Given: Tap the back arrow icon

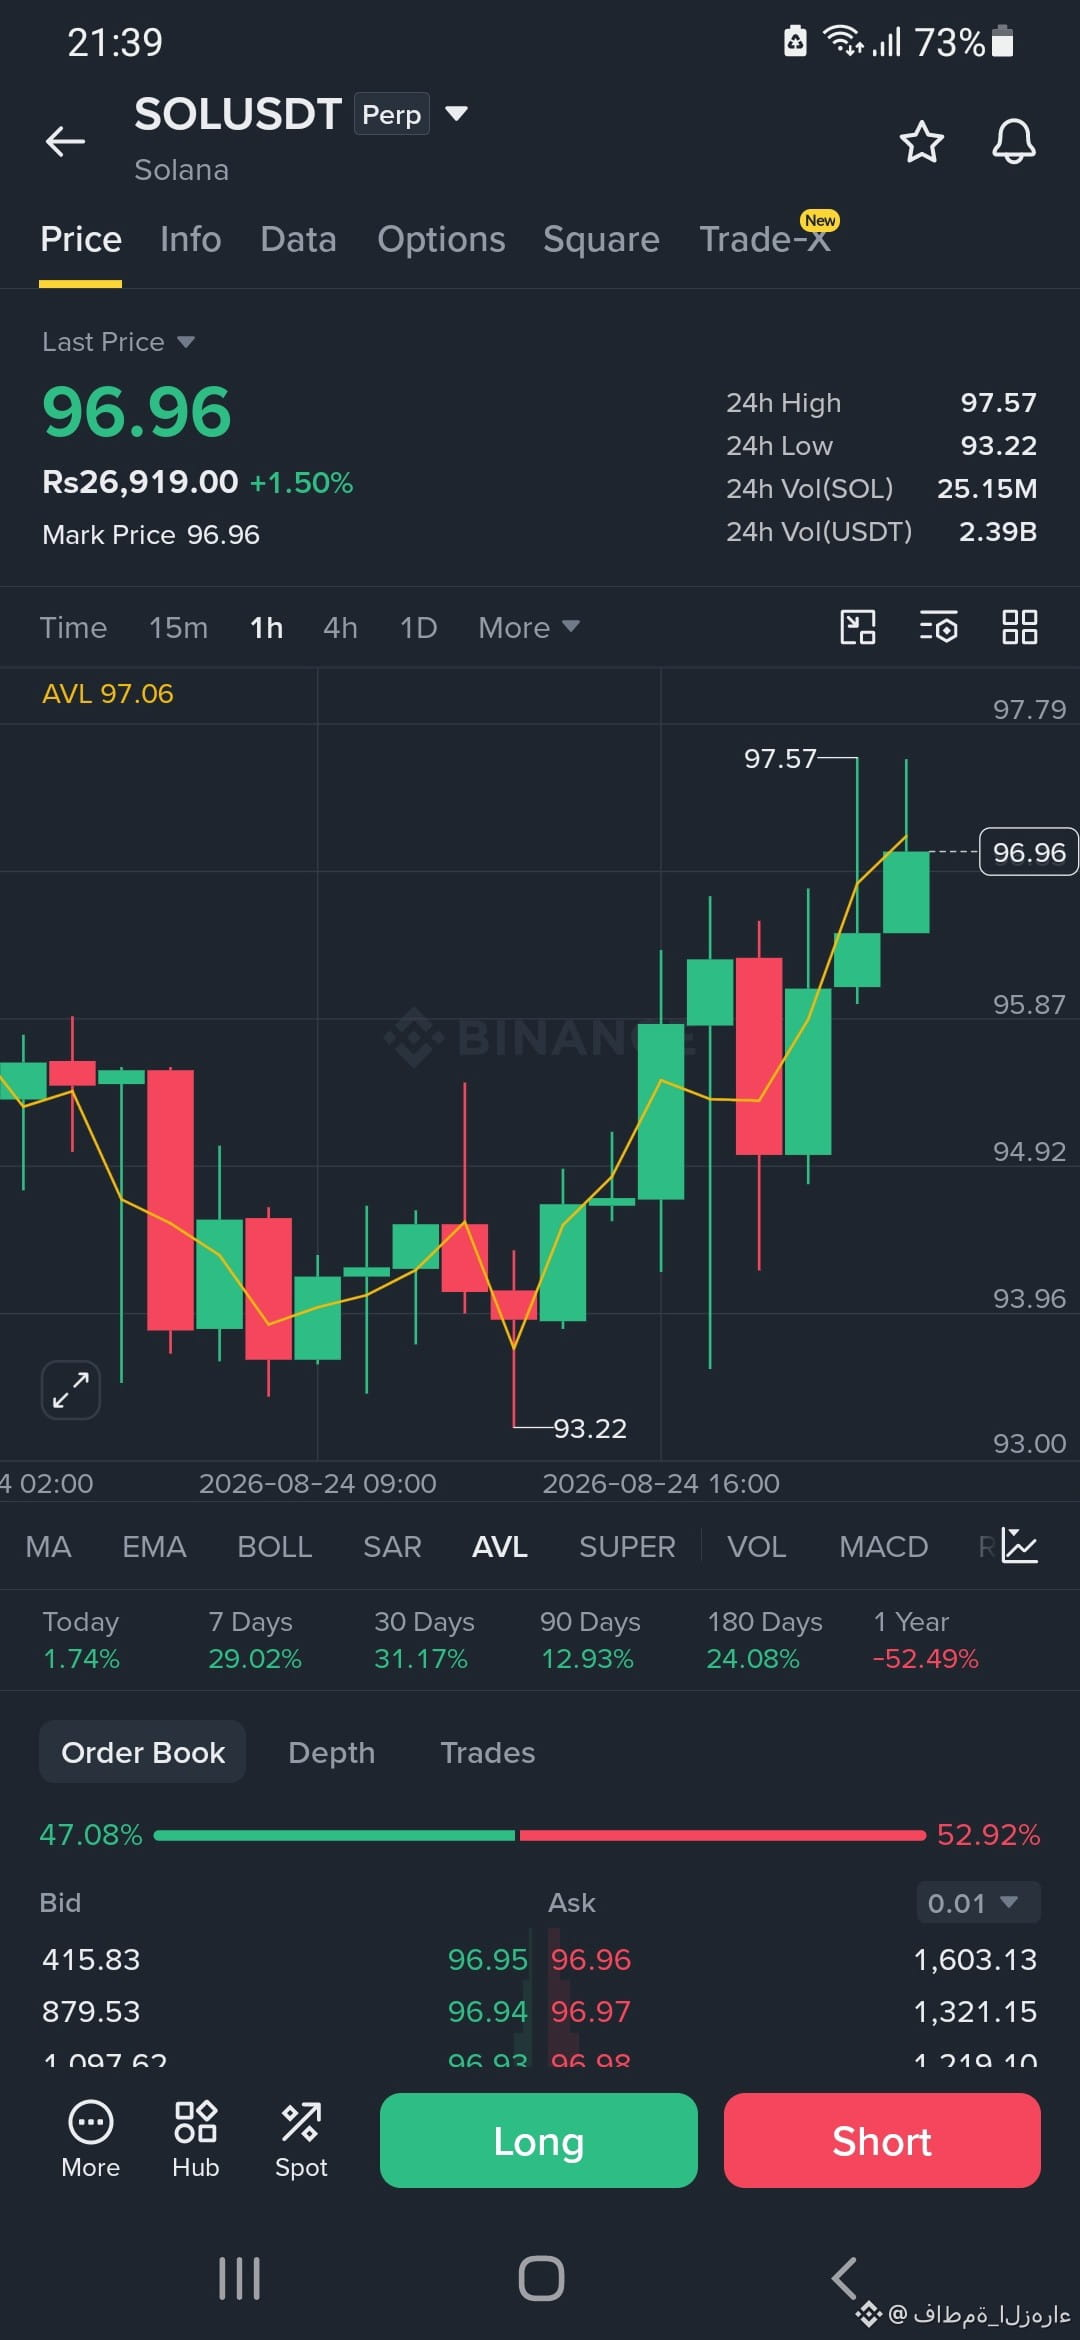Looking at the screenshot, I should 65,141.
